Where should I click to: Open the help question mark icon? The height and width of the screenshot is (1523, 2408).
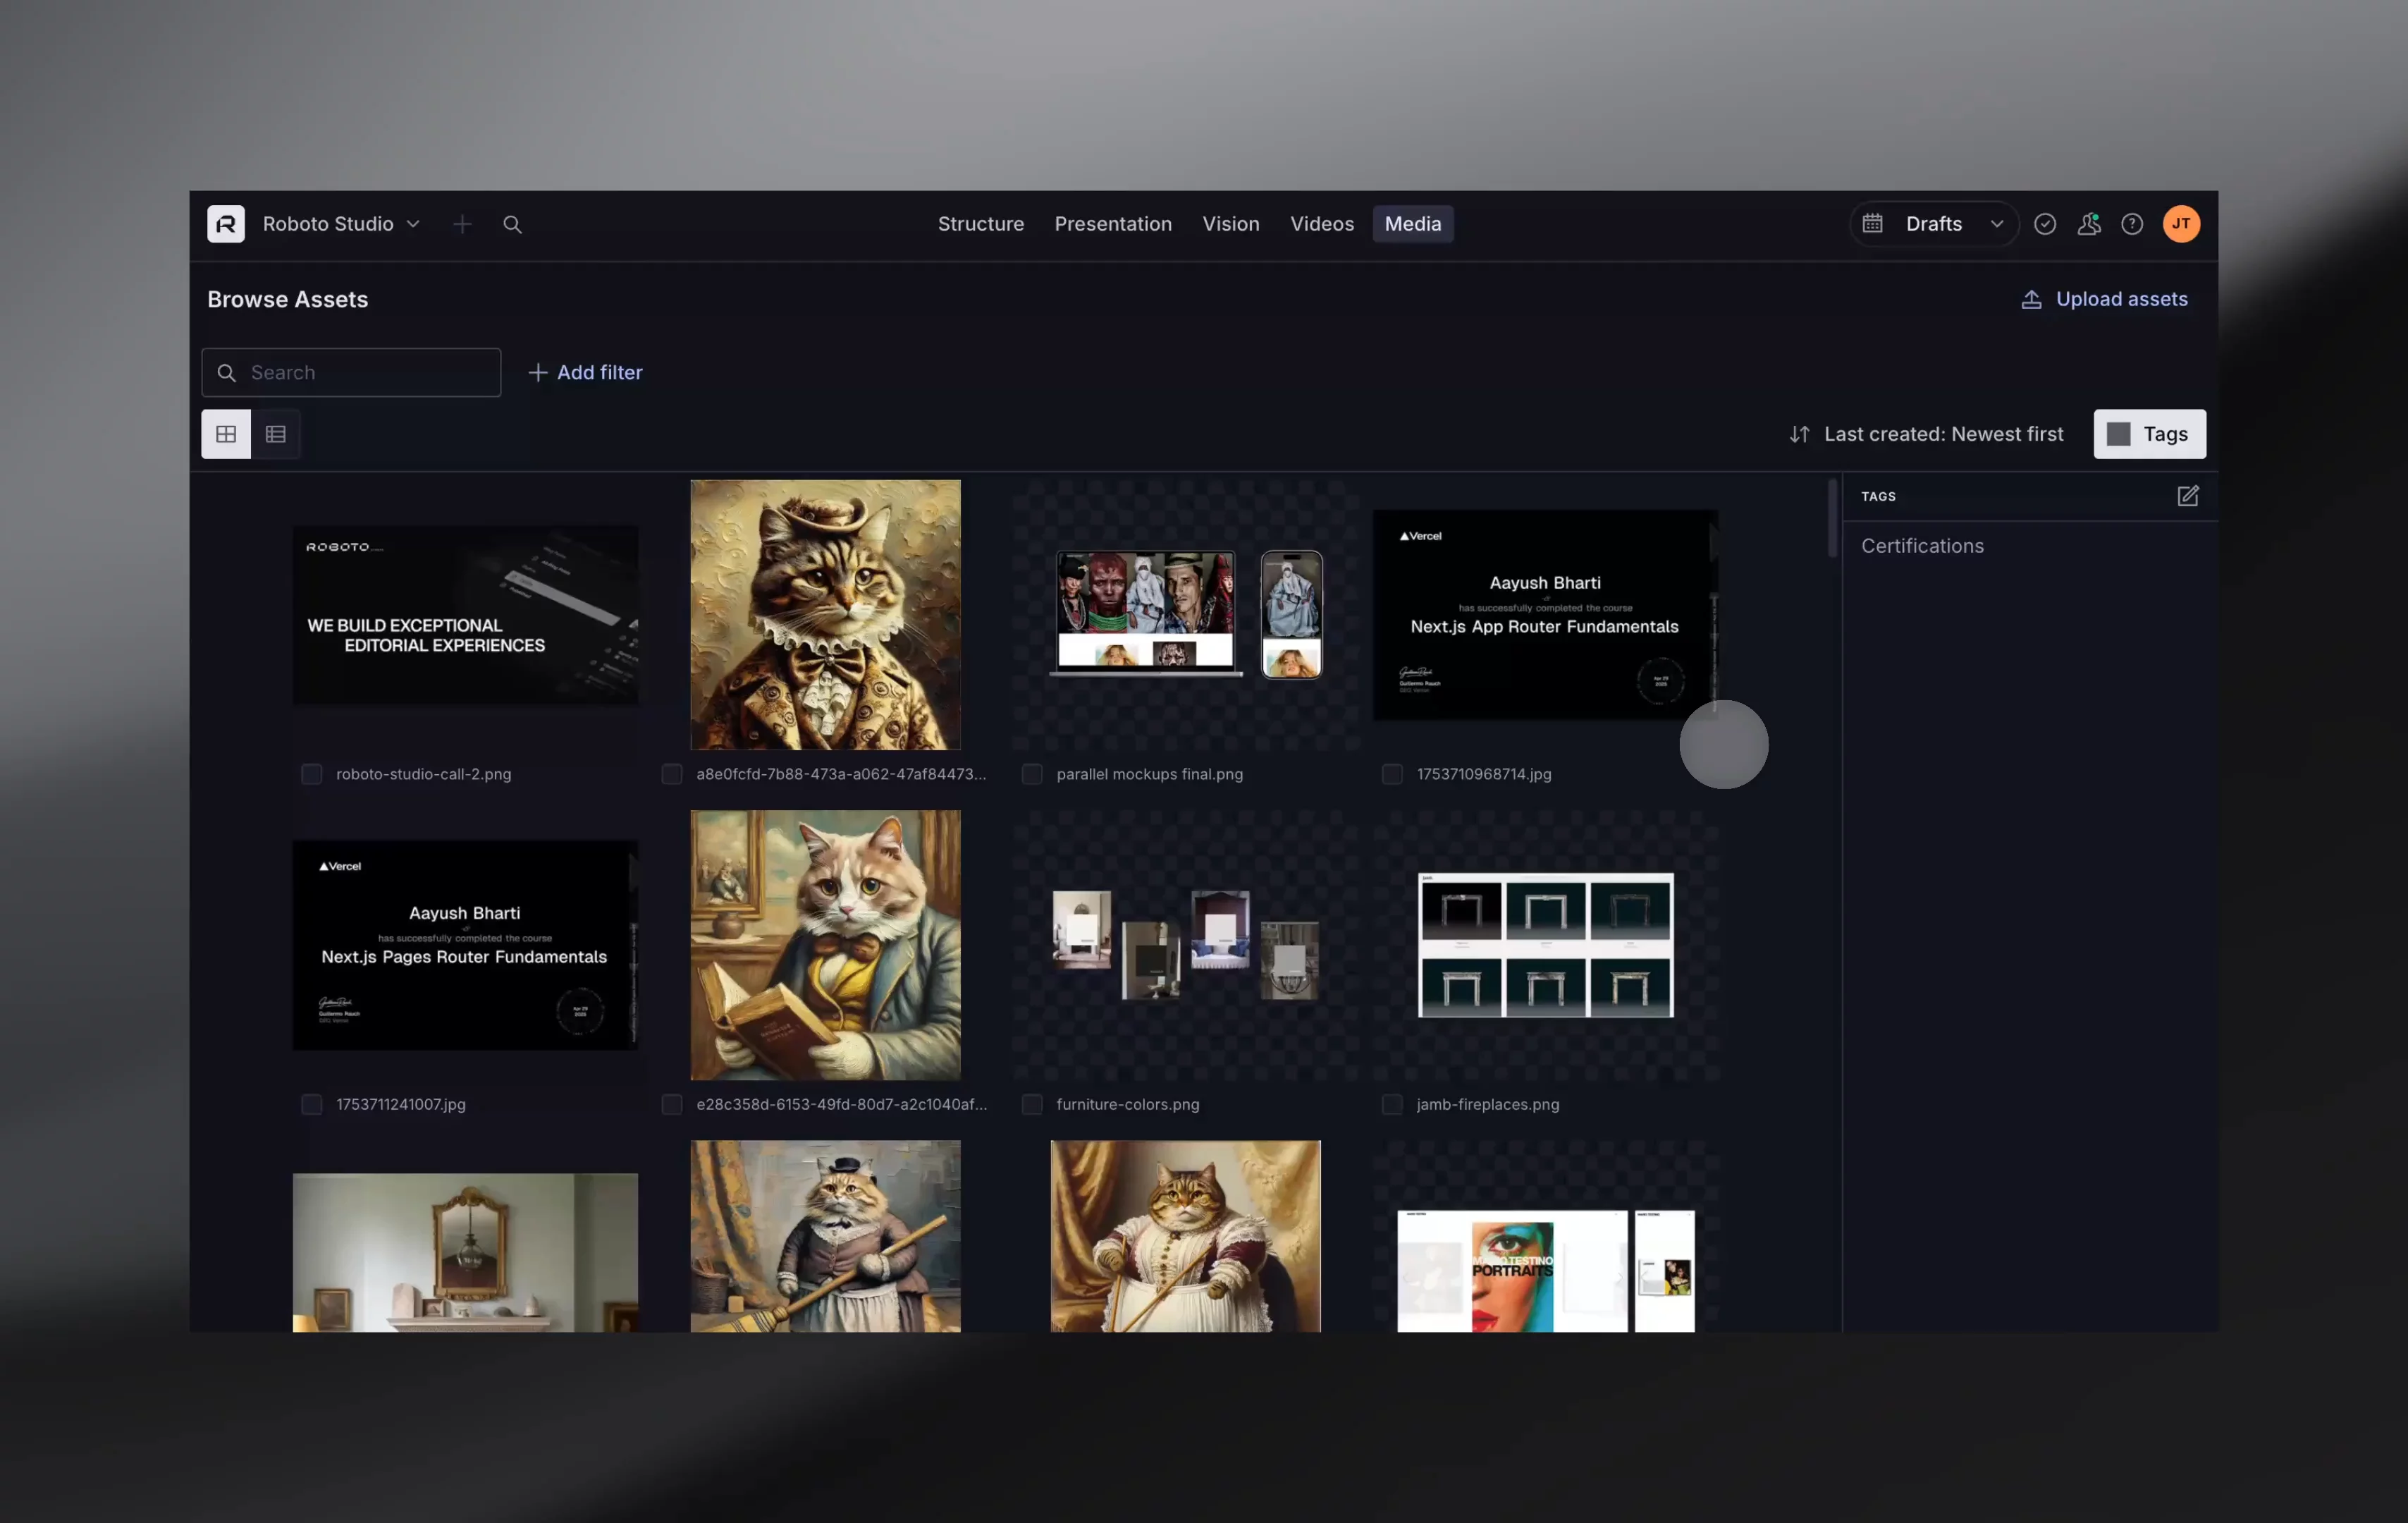point(2132,224)
